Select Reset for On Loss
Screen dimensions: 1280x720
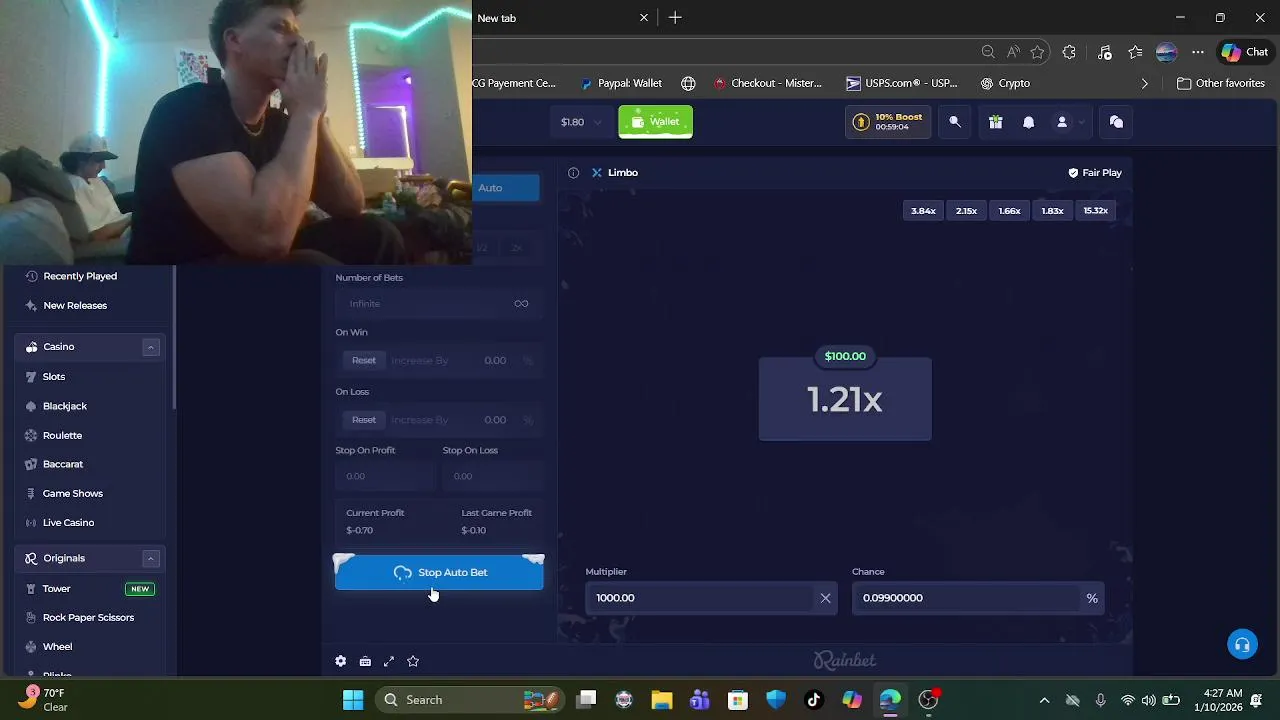point(364,420)
